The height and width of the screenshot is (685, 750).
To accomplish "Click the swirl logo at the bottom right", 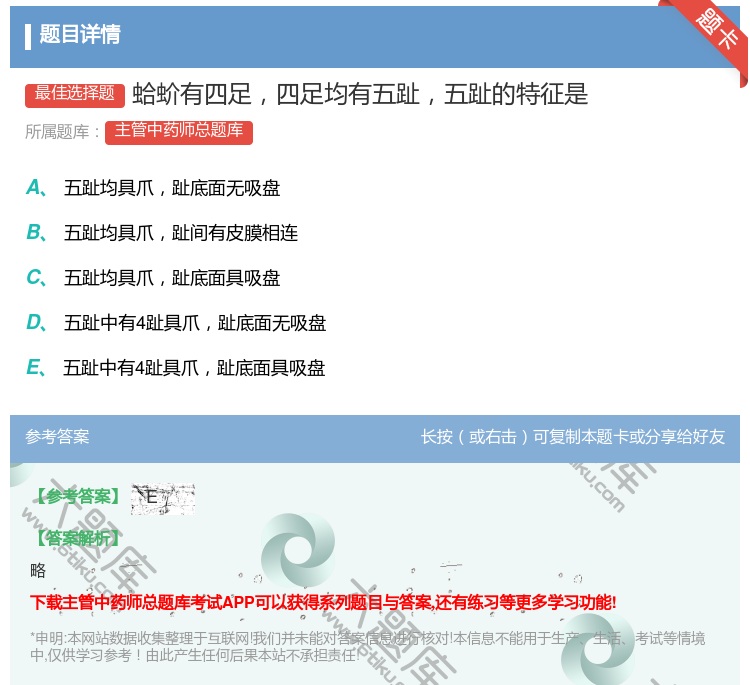I will point(597,648).
